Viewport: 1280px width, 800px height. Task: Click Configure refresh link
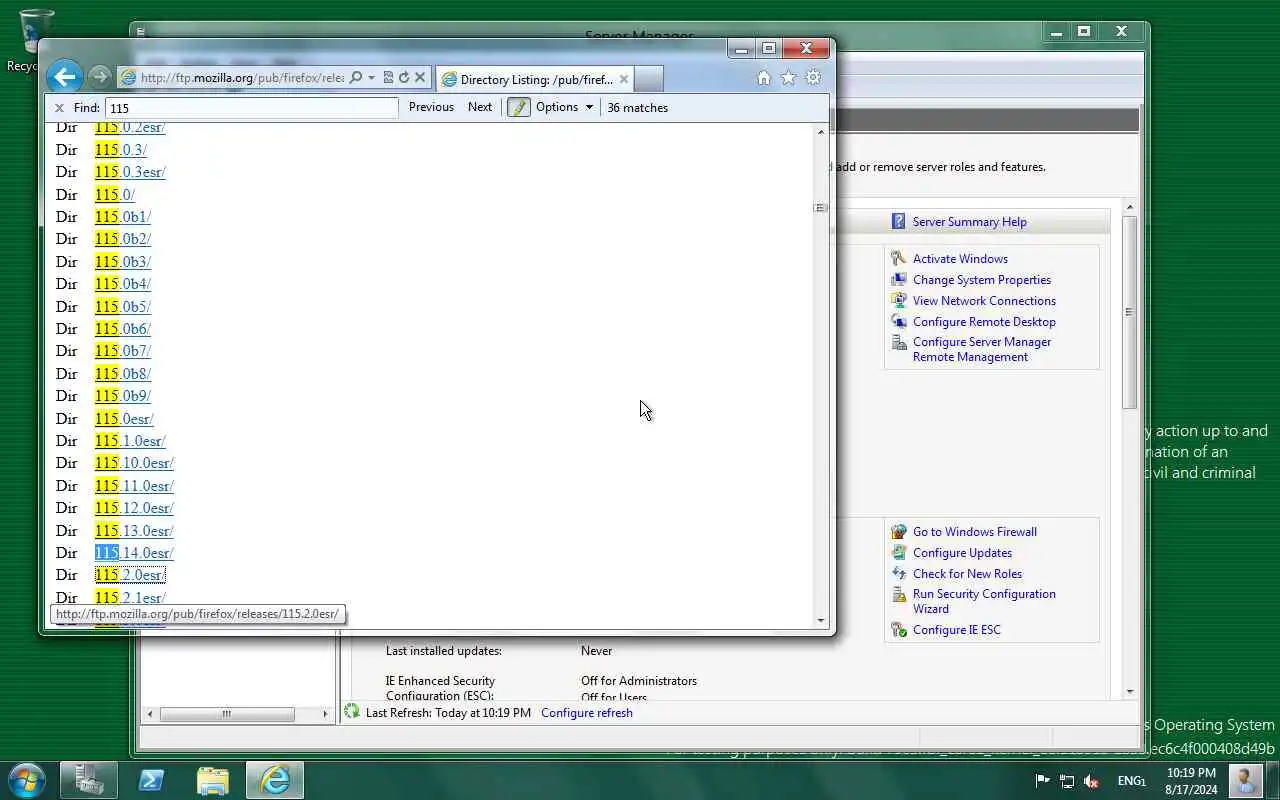coord(587,713)
